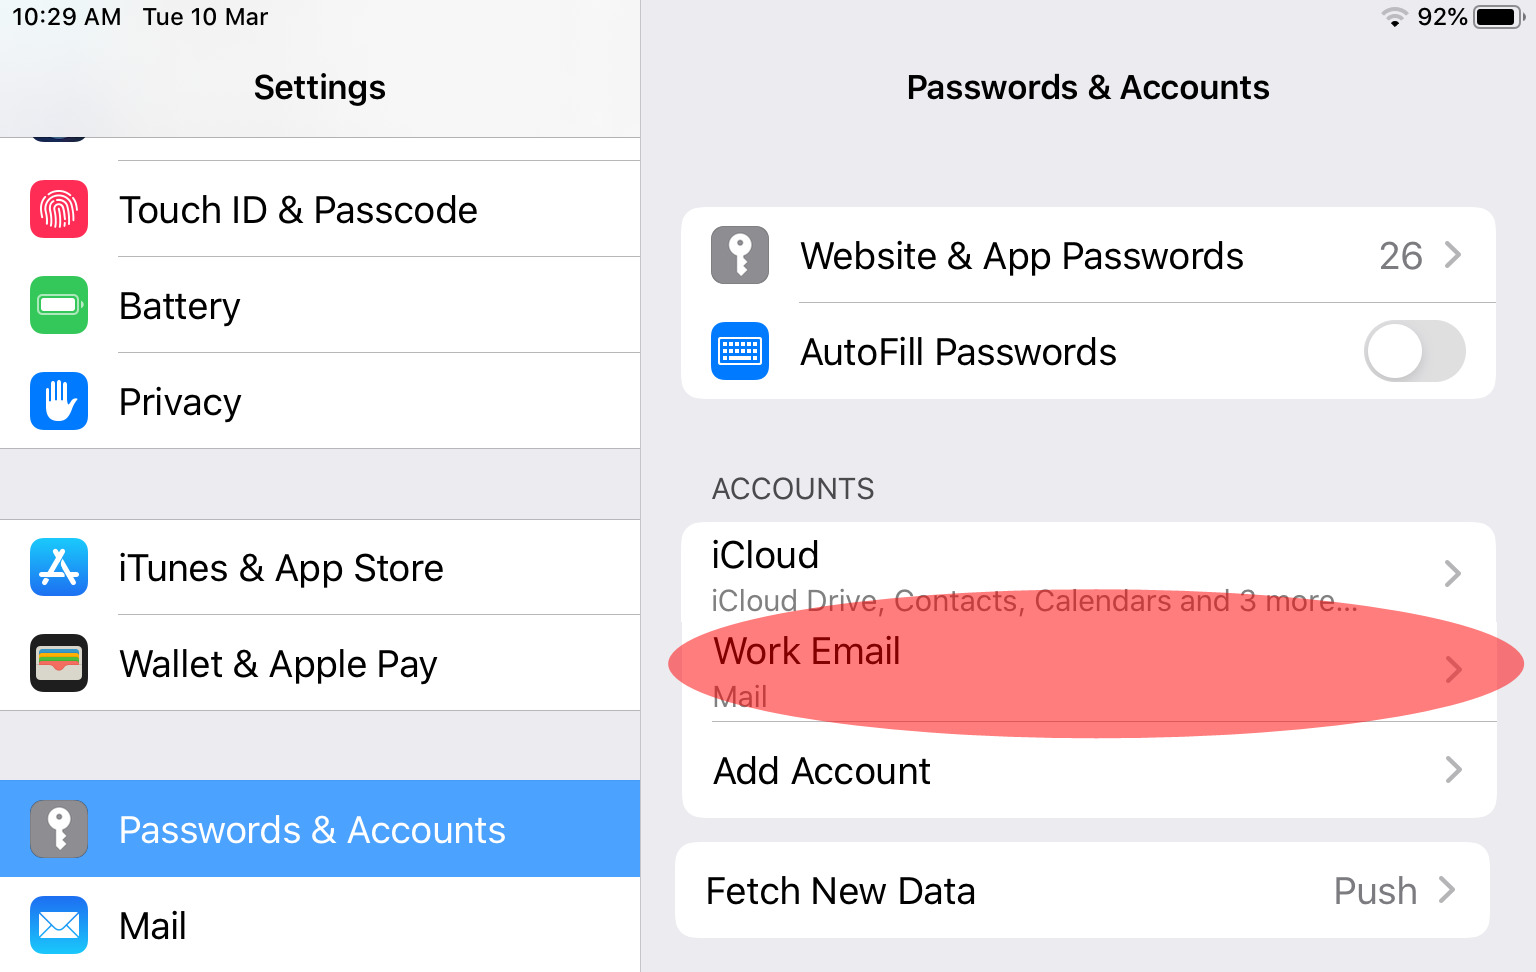Tap the Privacy hand icon

[59, 401]
